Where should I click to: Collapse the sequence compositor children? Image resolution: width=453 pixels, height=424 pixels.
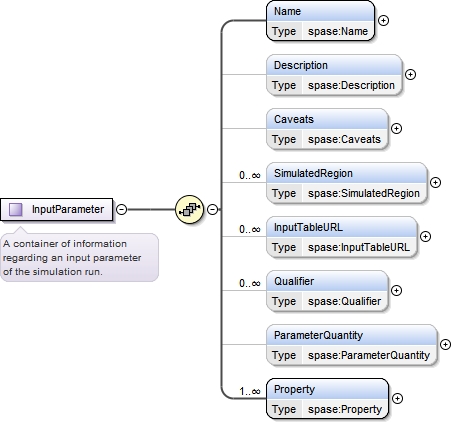[x=213, y=209]
